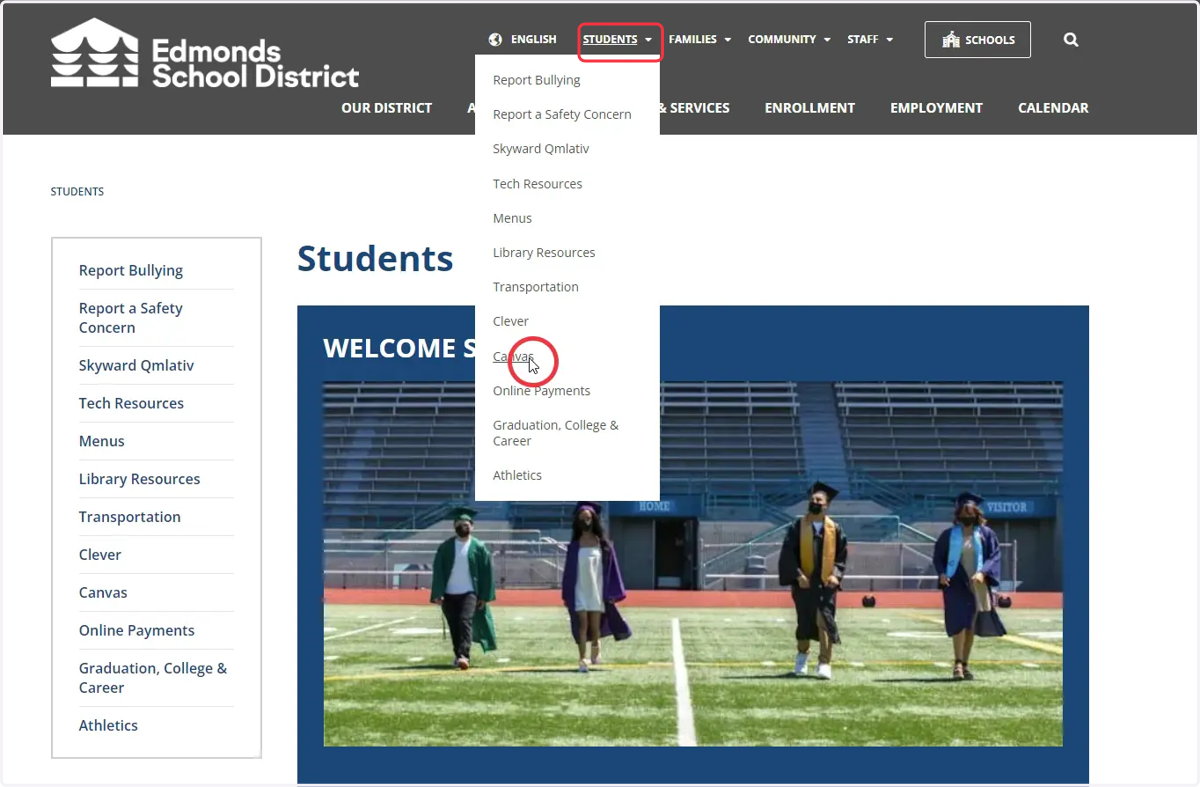
Task: Open the Calendar navigation item
Action: pyautogui.click(x=1053, y=108)
